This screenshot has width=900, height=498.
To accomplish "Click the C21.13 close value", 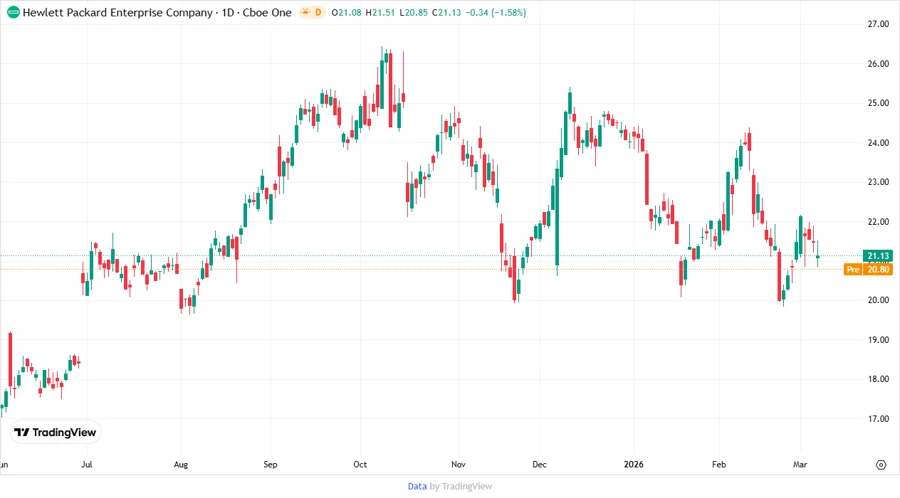I will (447, 12).
